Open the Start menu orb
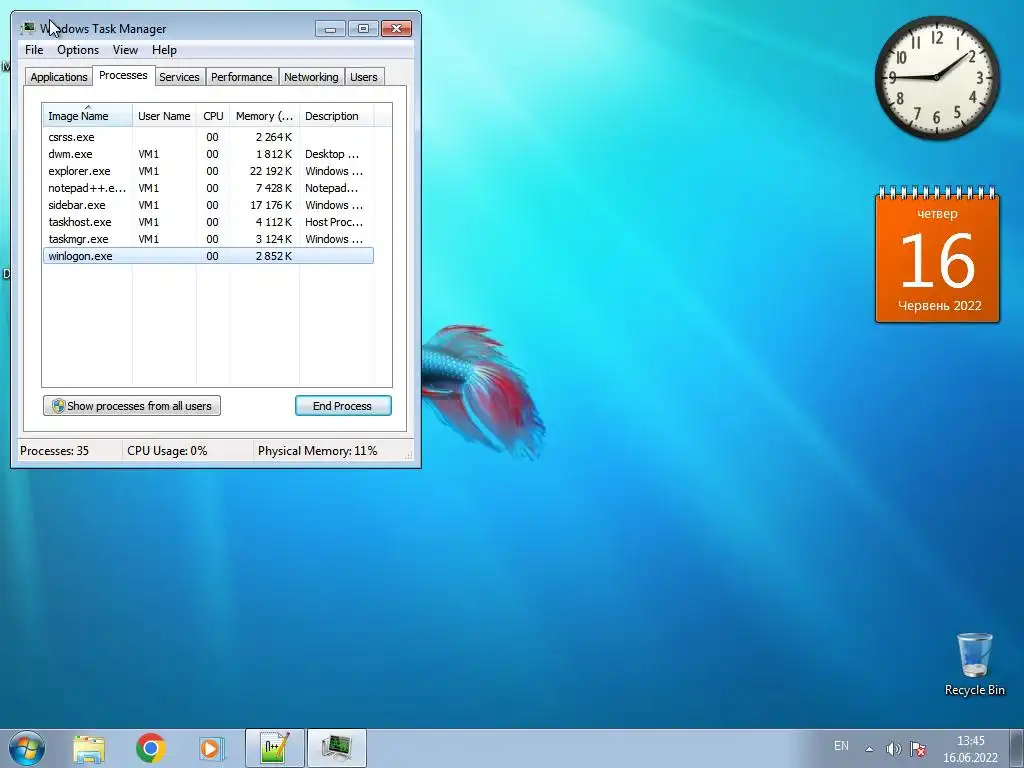This screenshot has width=1024, height=768. click(x=27, y=748)
